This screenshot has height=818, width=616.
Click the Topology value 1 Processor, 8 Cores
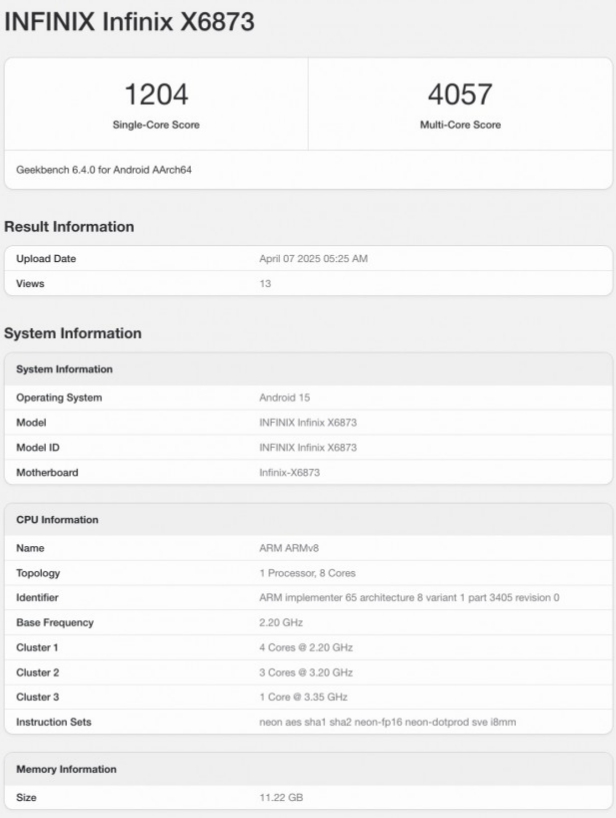point(307,573)
